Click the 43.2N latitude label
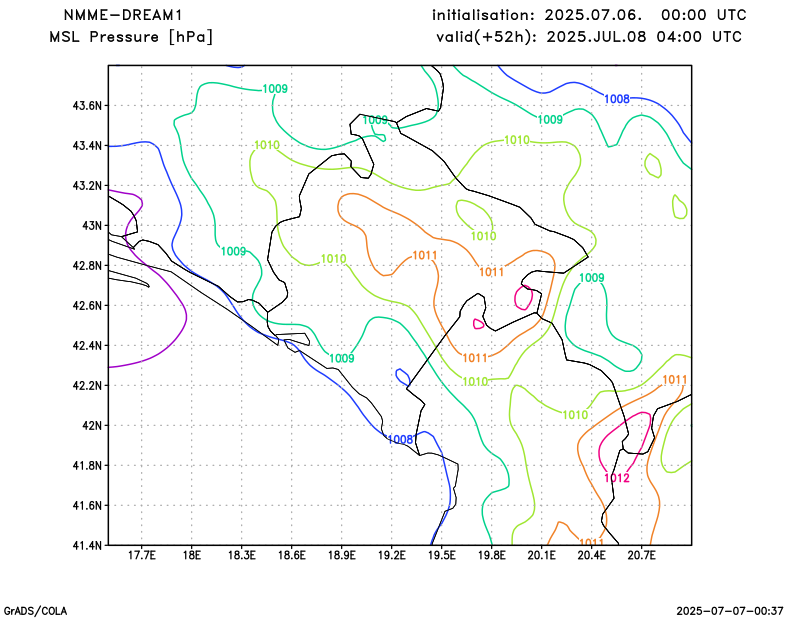The height and width of the screenshot is (618, 800). click(x=87, y=185)
